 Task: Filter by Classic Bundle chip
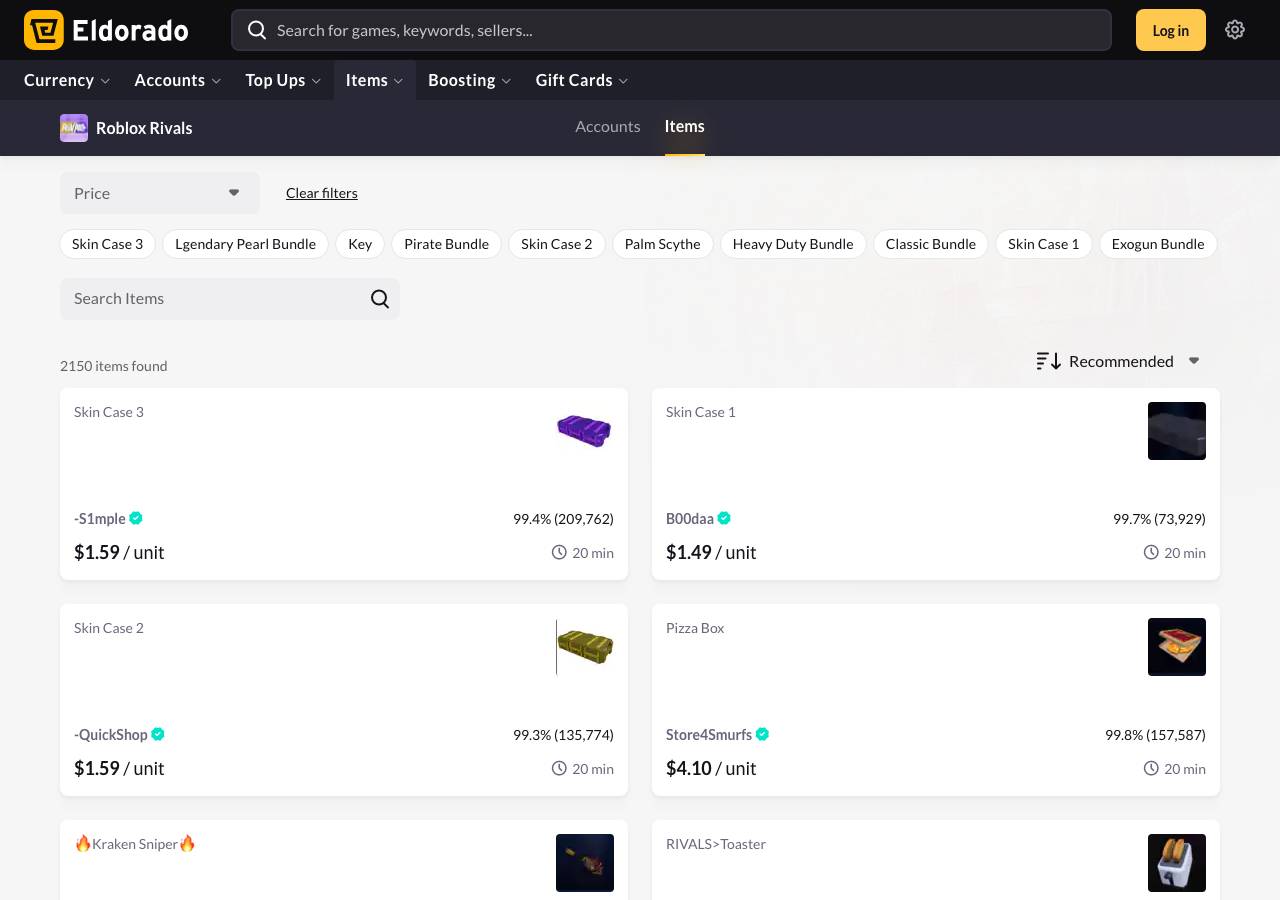point(931,244)
